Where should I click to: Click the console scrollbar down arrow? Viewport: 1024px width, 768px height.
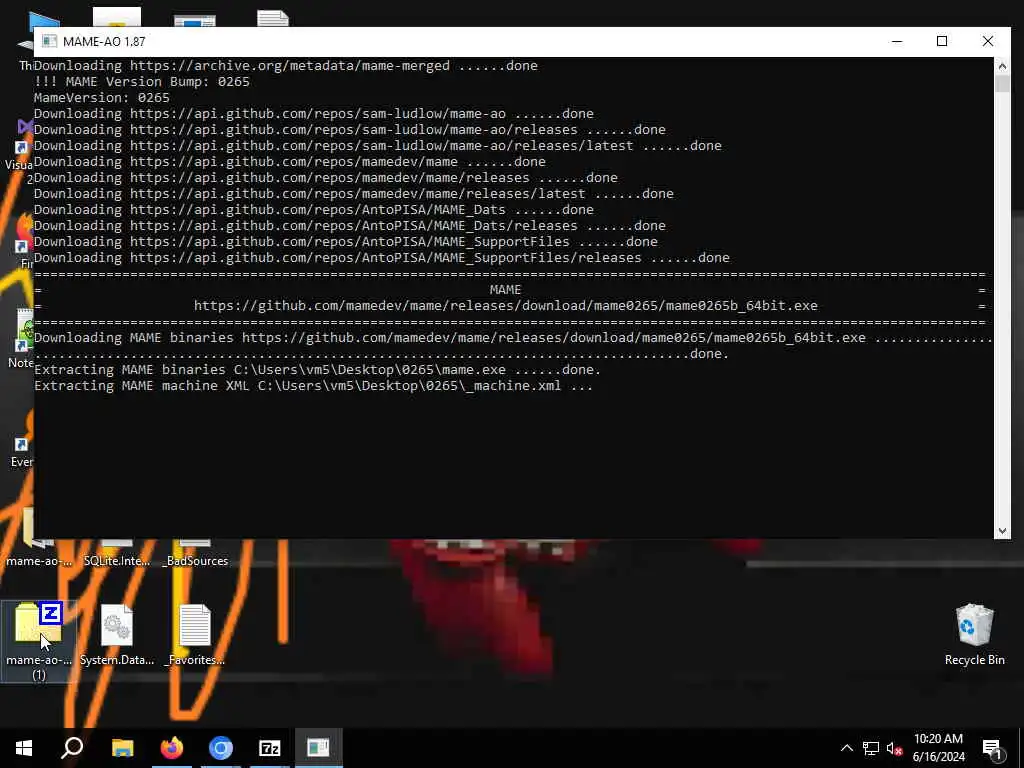tap(1002, 531)
